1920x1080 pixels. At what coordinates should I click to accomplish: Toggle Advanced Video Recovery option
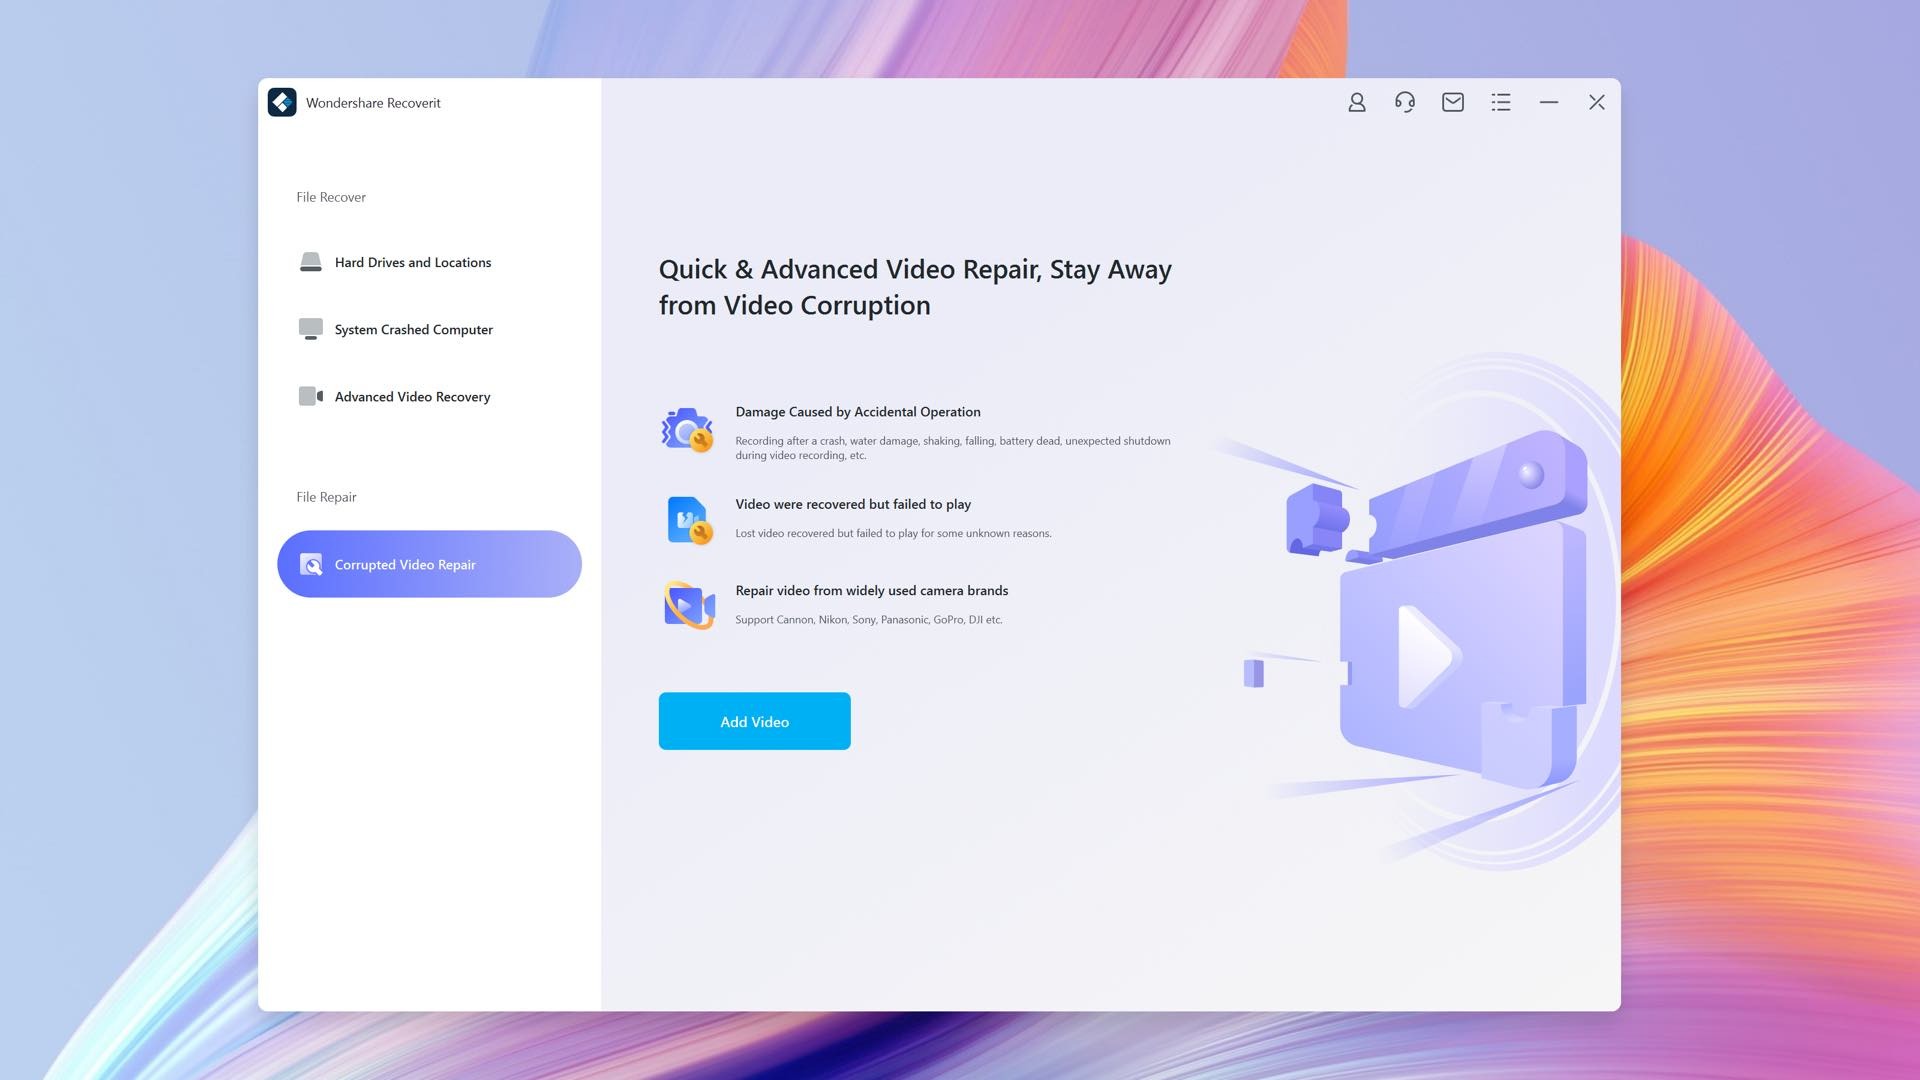click(x=411, y=394)
